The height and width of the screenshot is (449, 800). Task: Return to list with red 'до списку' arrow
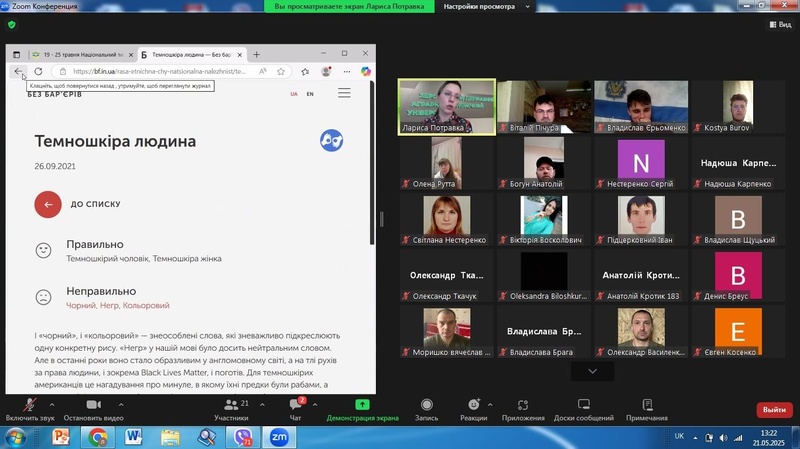tap(48, 204)
